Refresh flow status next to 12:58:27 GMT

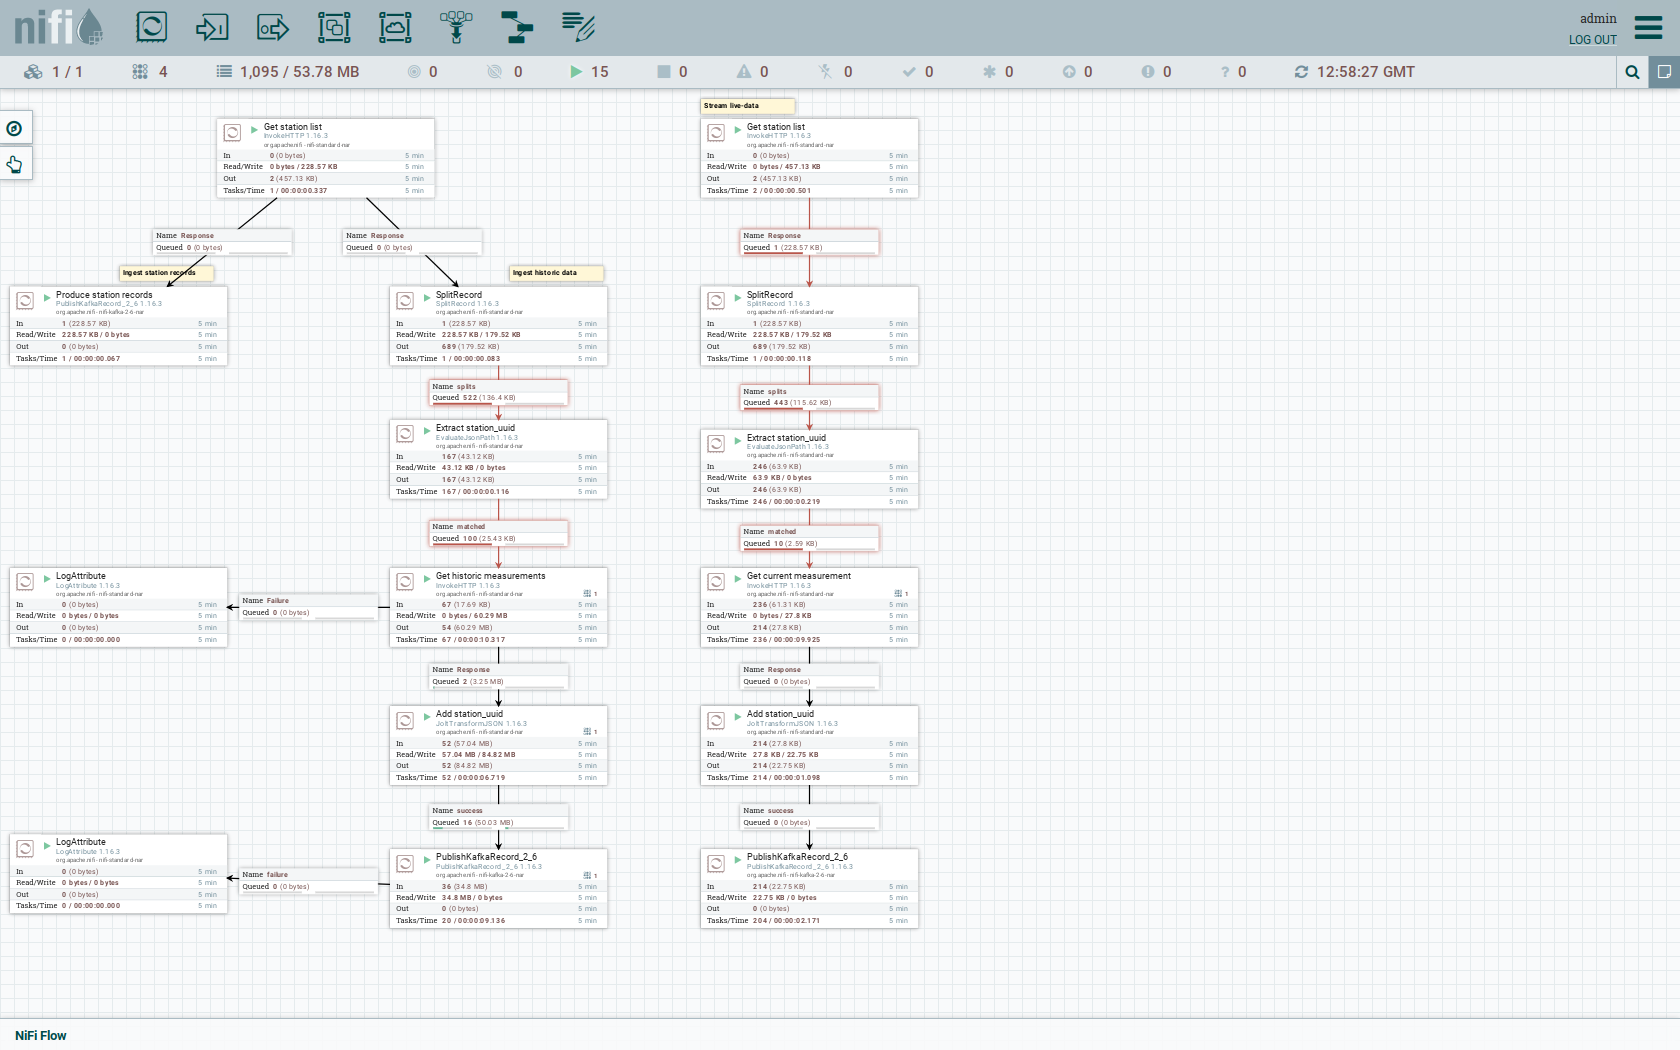coord(1301,72)
